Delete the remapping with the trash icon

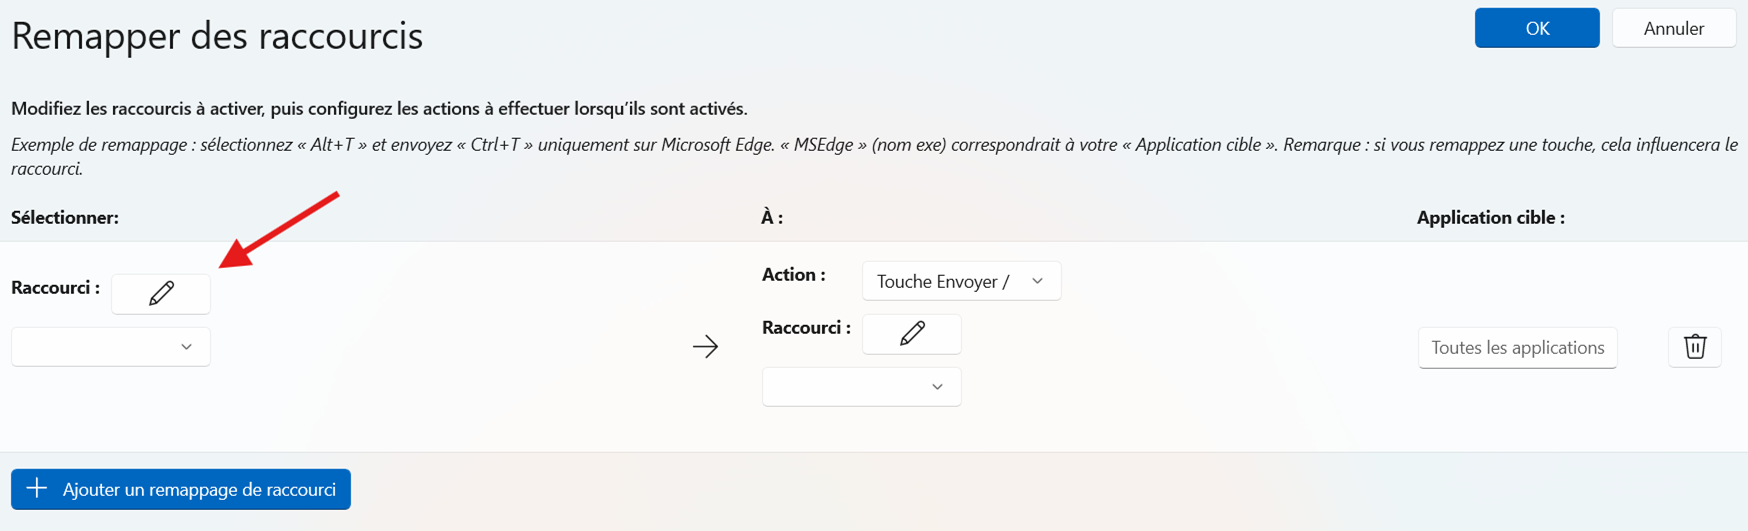pyautogui.click(x=1695, y=347)
